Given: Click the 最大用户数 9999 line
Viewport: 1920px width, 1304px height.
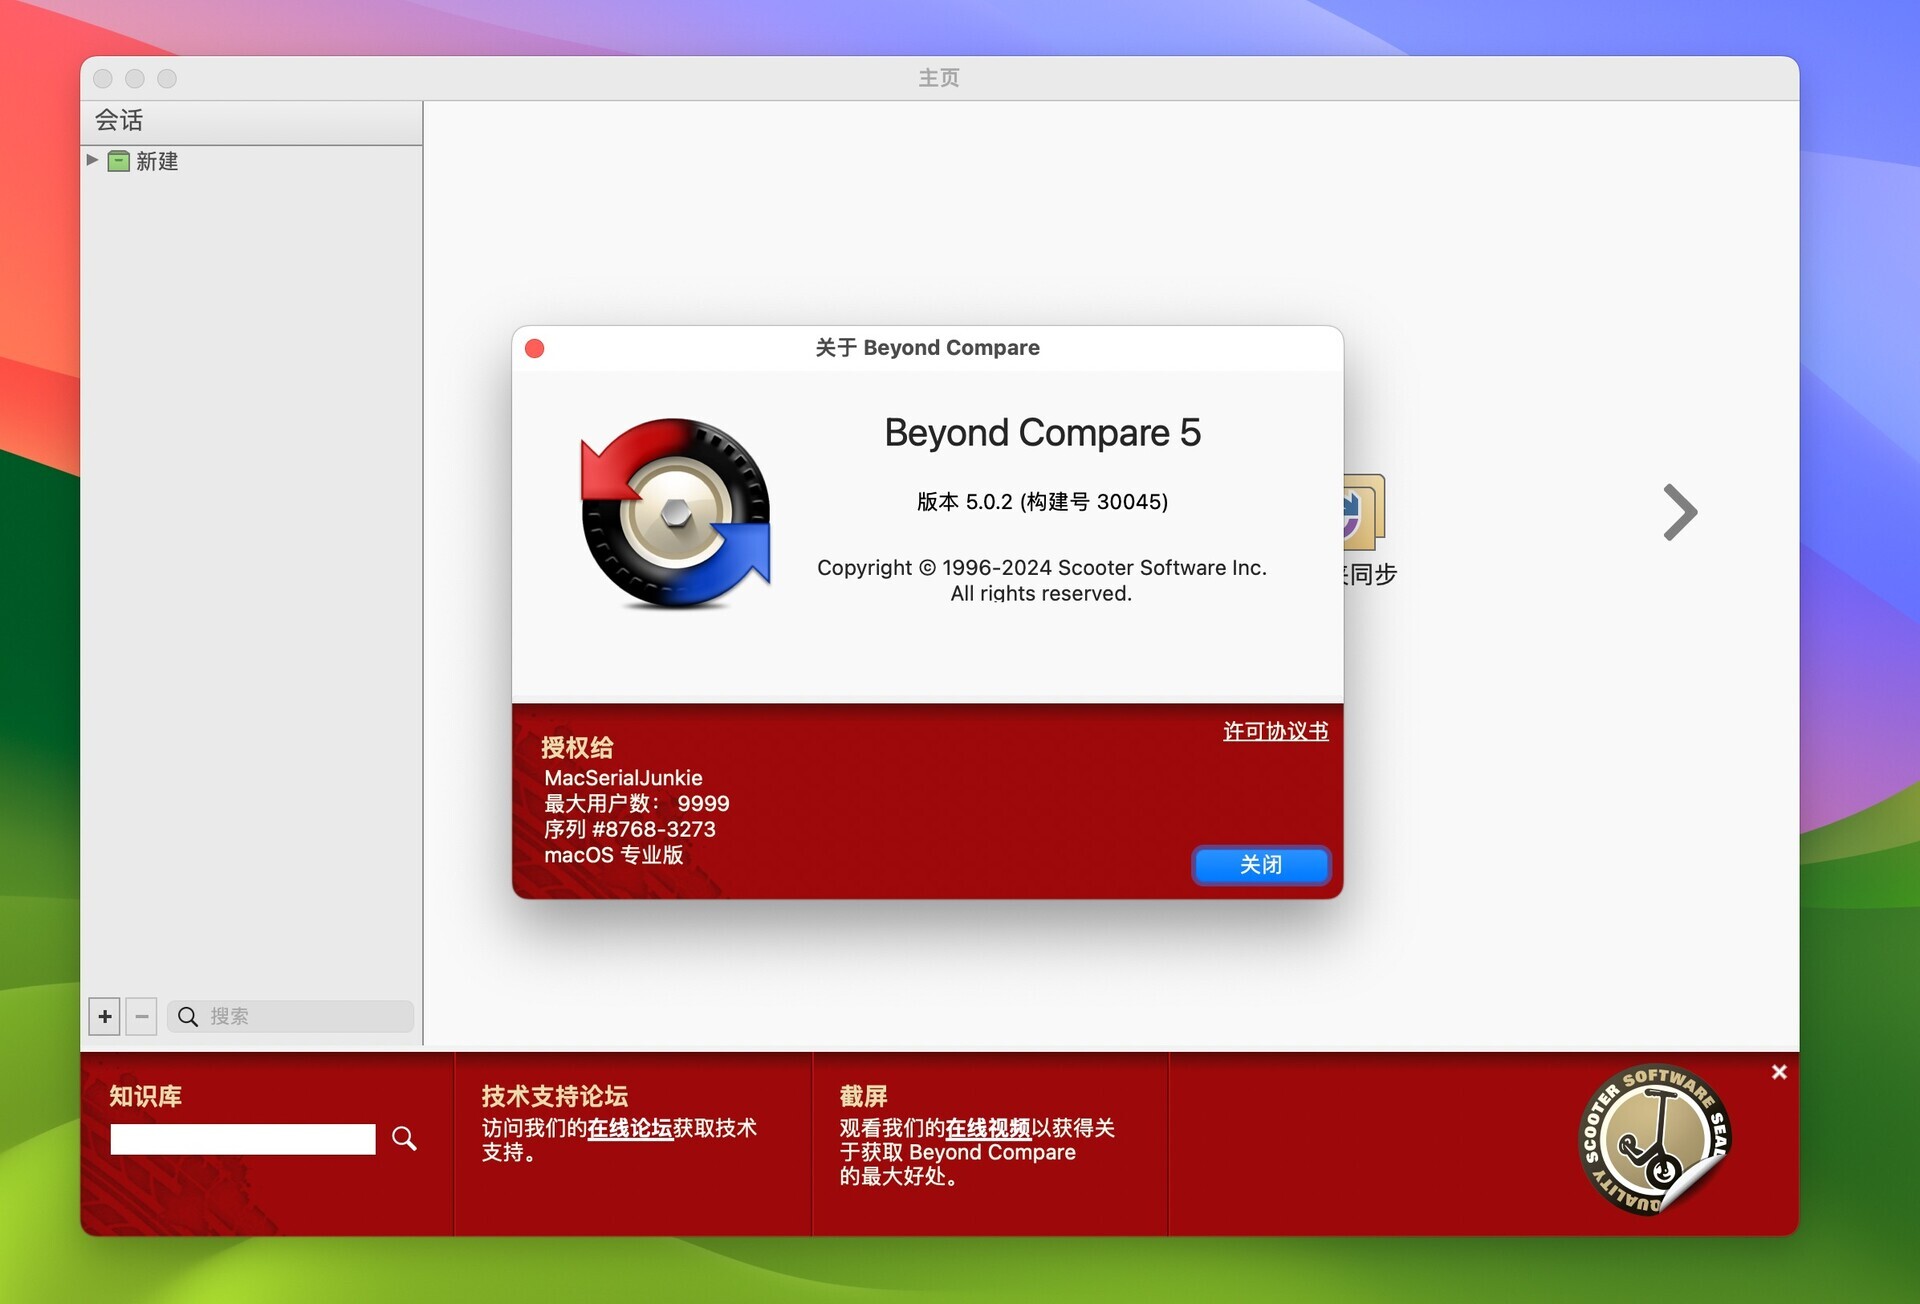Looking at the screenshot, I should [637, 803].
